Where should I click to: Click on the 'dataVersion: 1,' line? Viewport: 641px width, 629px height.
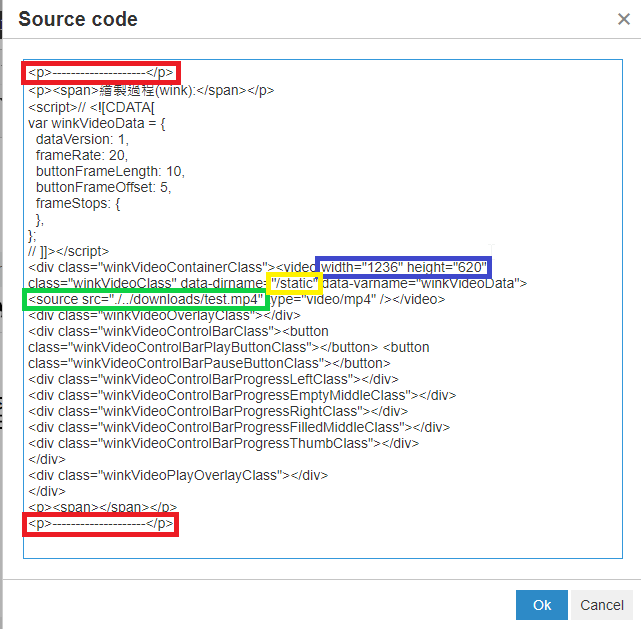[x=82, y=139]
